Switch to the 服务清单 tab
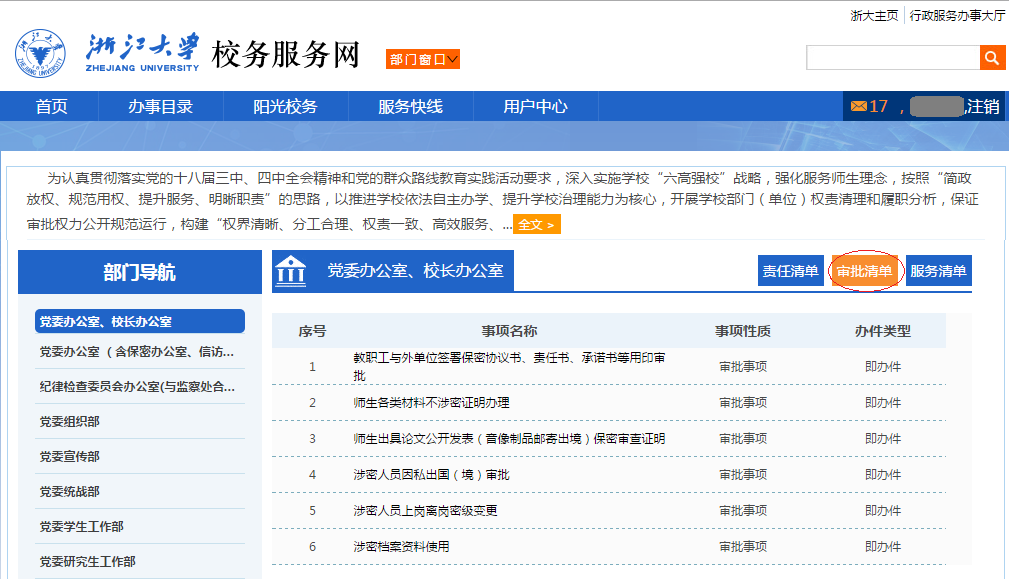 [938, 272]
